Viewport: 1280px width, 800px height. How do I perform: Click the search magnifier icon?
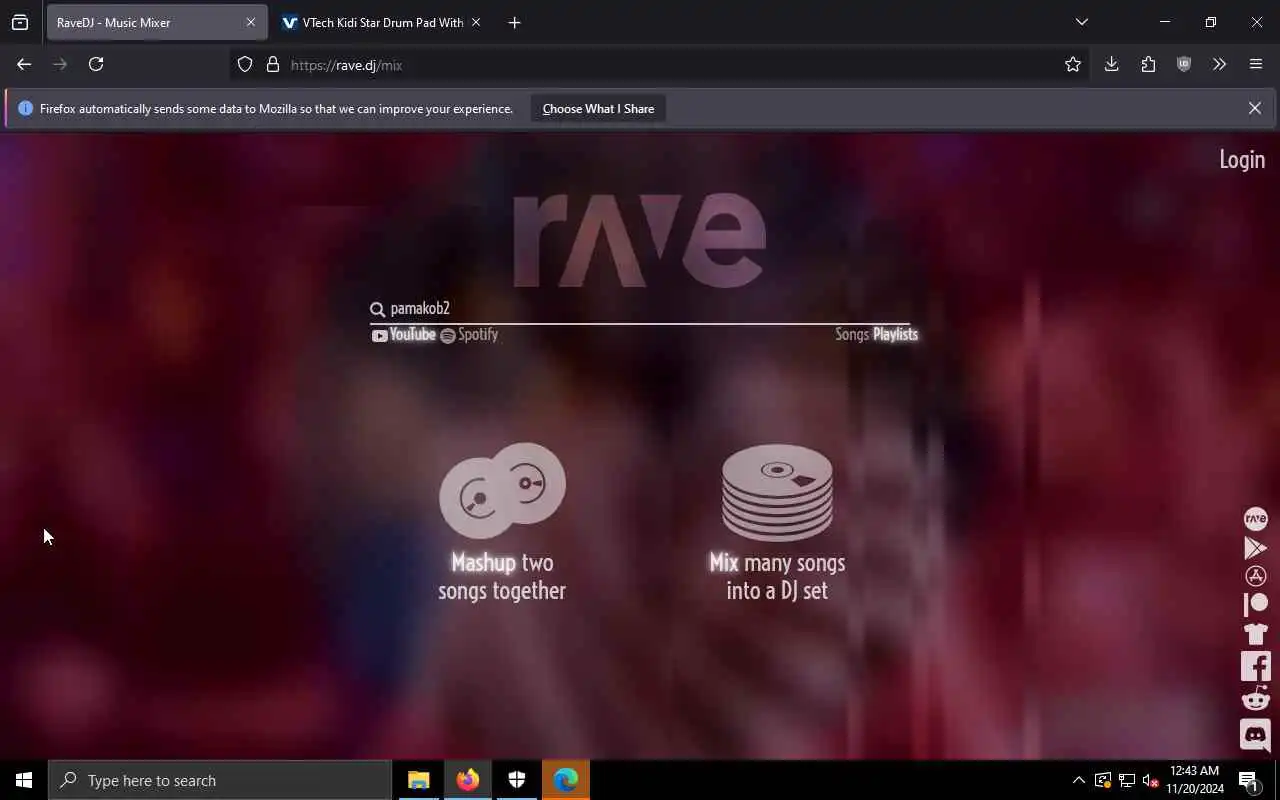377,310
